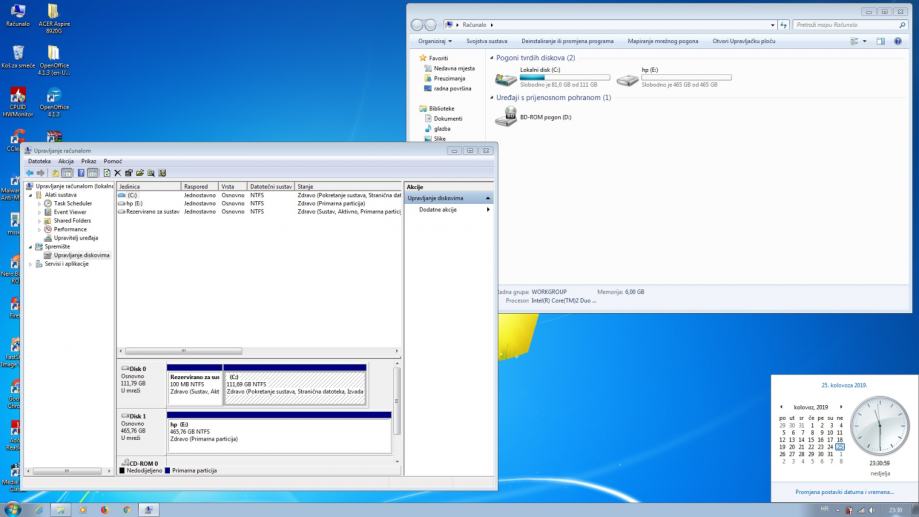Collapse the Pogoni tvrdih diskova group
Viewport: 919px width, 517px height.
(x=493, y=58)
